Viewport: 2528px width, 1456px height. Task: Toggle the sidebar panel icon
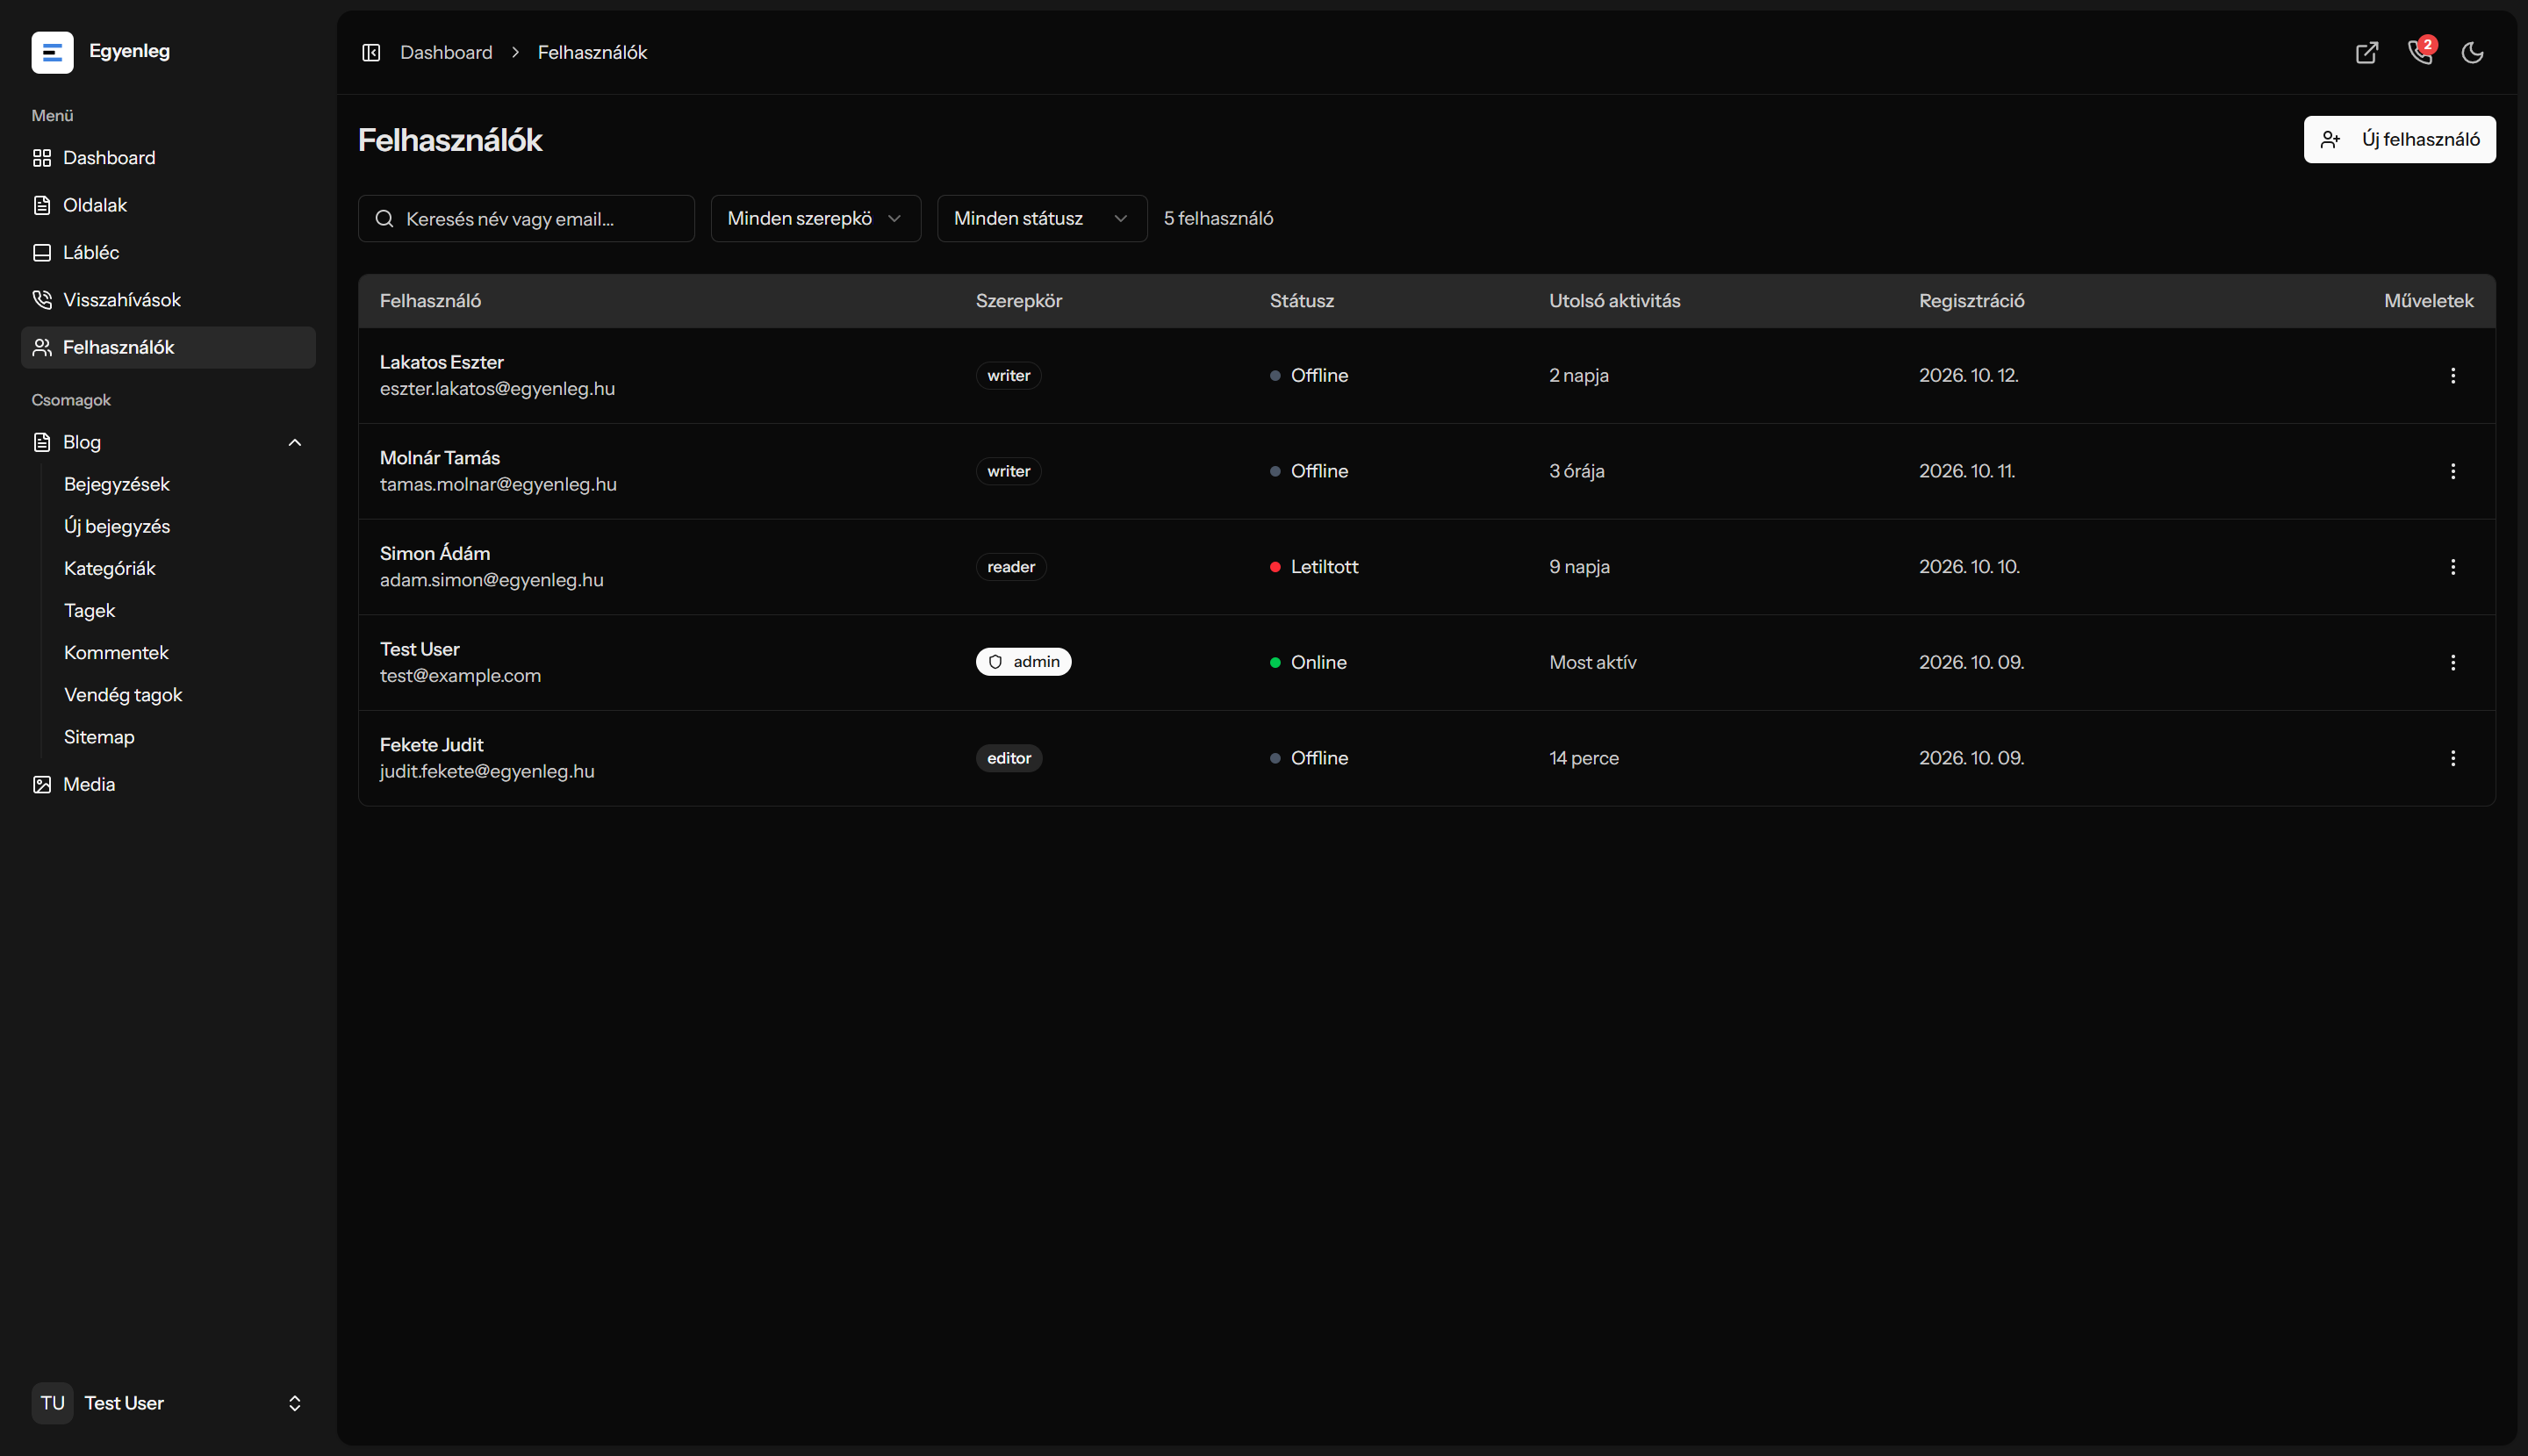point(371,52)
